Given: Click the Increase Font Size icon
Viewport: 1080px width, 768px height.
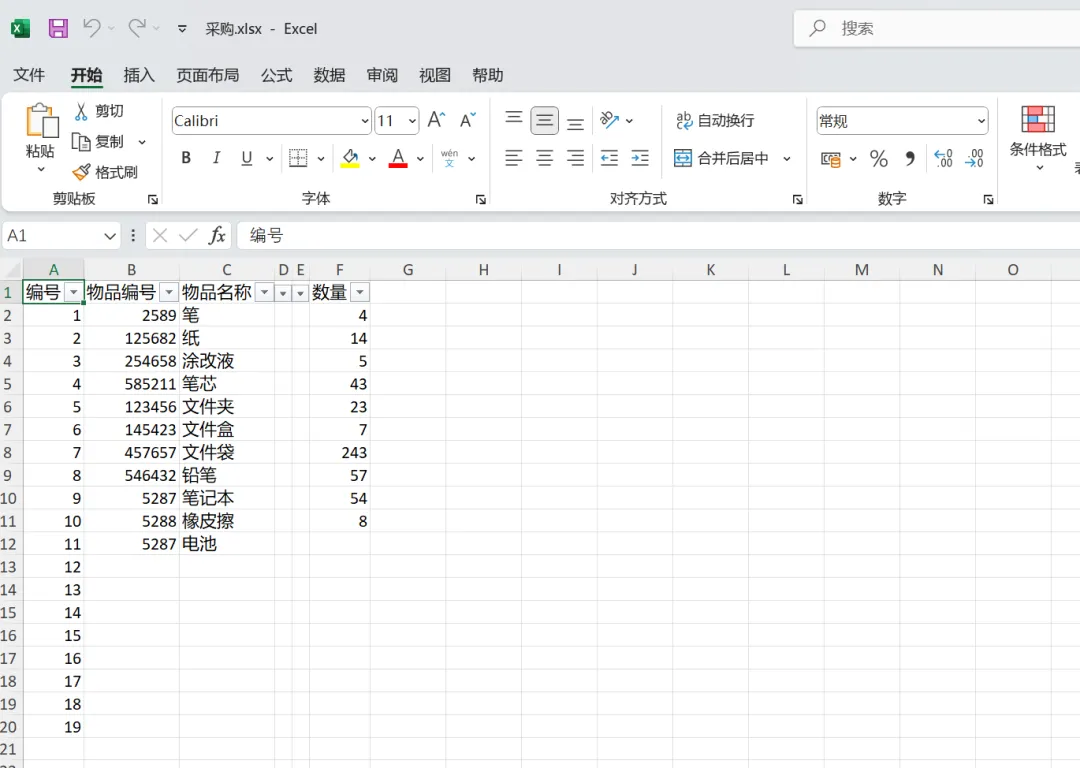Looking at the screenshot, I should [x=437, y=121].
